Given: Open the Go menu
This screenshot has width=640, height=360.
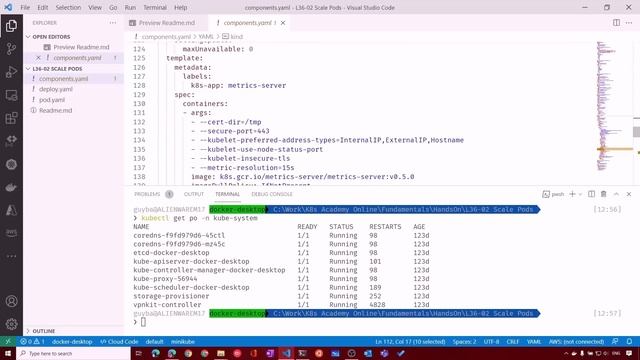Looking at the screenshot, I should (x=113, y=7).
